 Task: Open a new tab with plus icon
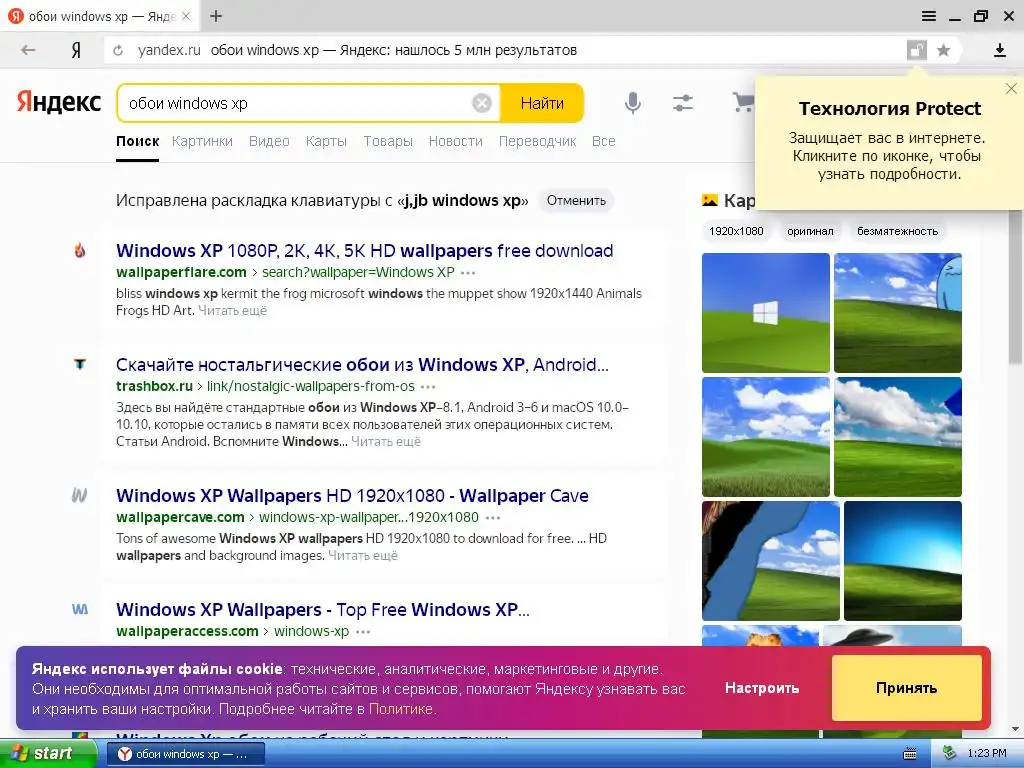coord(216,16)
